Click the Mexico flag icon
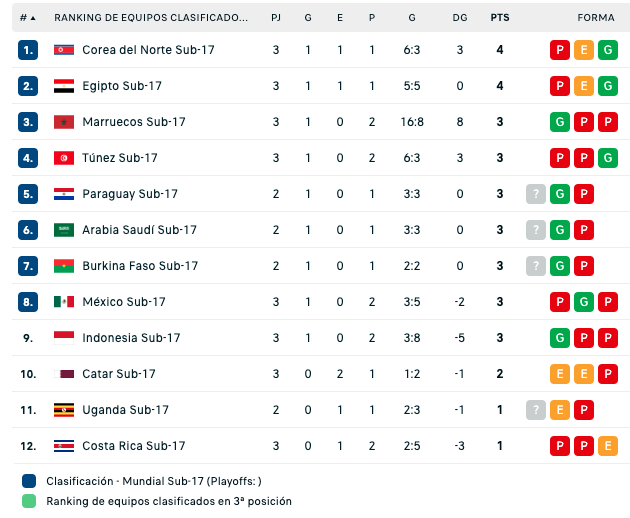 64,302
